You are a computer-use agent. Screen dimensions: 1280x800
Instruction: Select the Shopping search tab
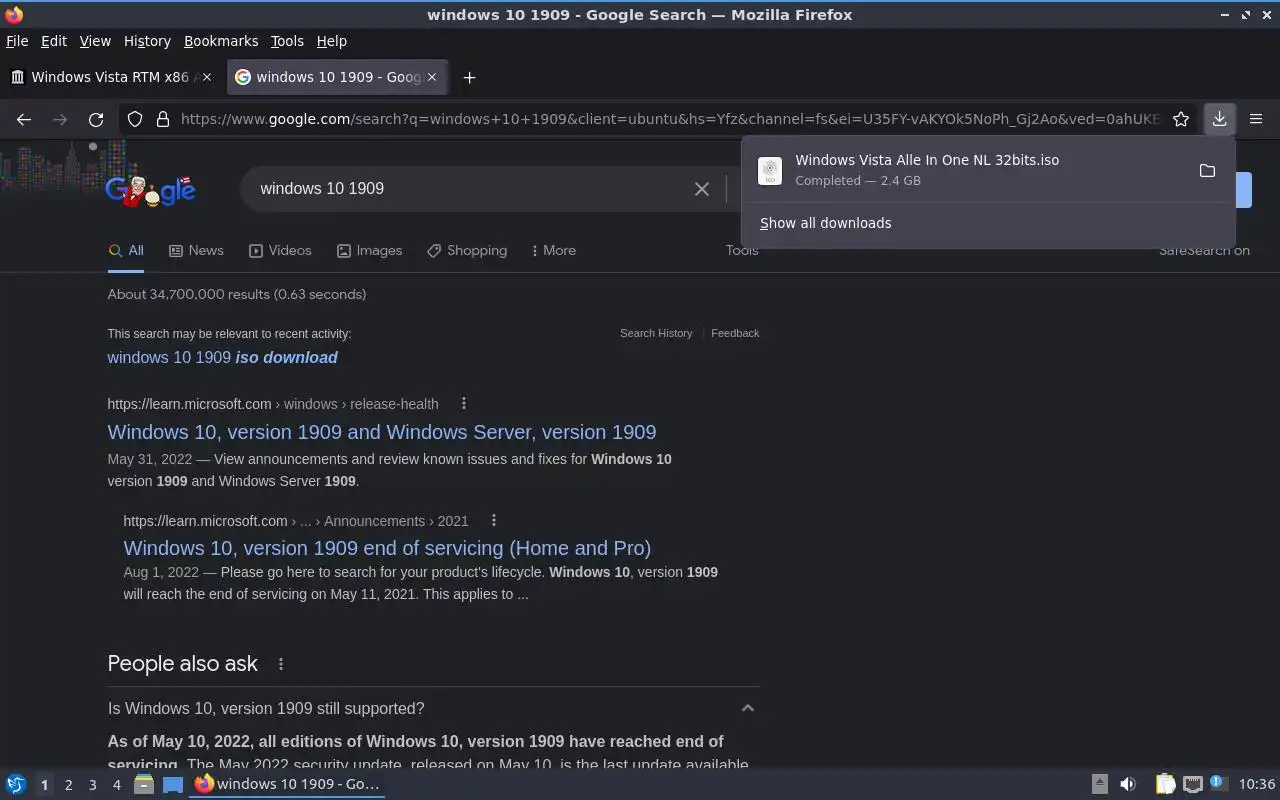[x=466, y=250]
